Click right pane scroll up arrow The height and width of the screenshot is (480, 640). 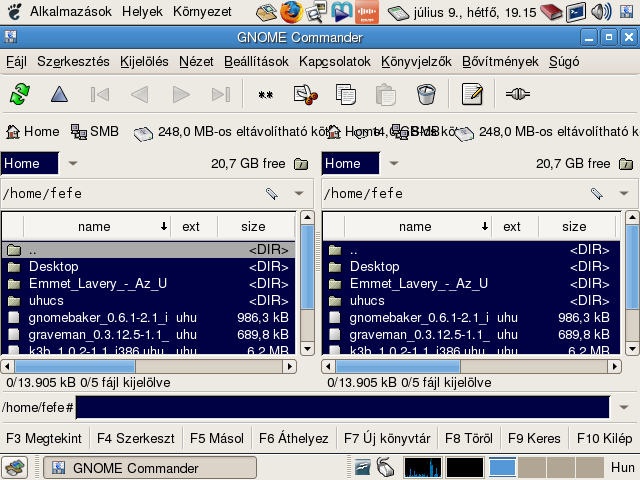(632, 218)
